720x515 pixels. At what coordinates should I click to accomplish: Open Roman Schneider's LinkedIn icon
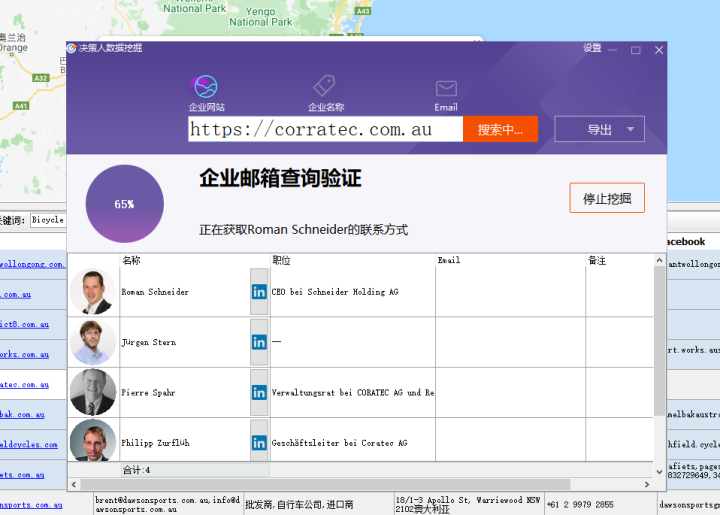tap(259, 292)
